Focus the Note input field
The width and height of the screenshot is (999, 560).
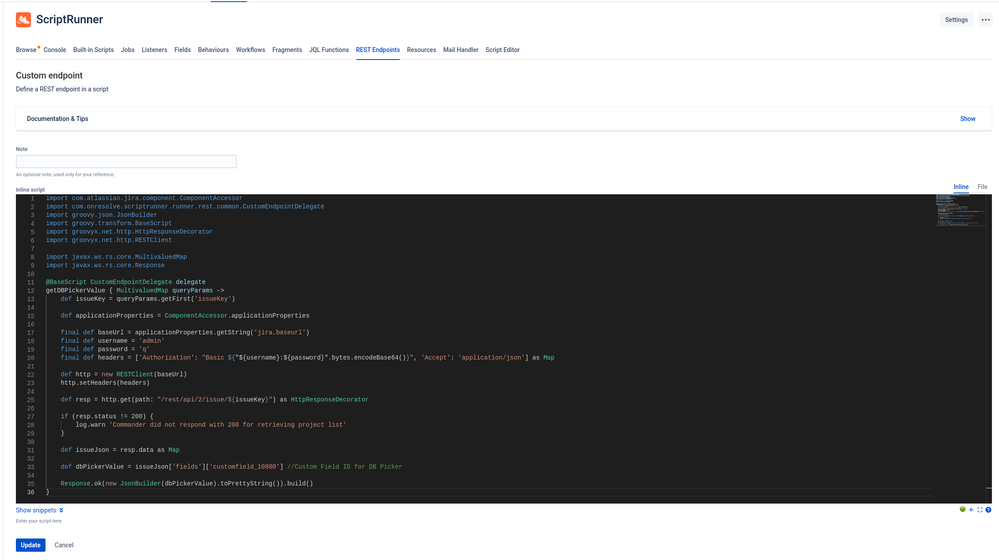point(126,162)
